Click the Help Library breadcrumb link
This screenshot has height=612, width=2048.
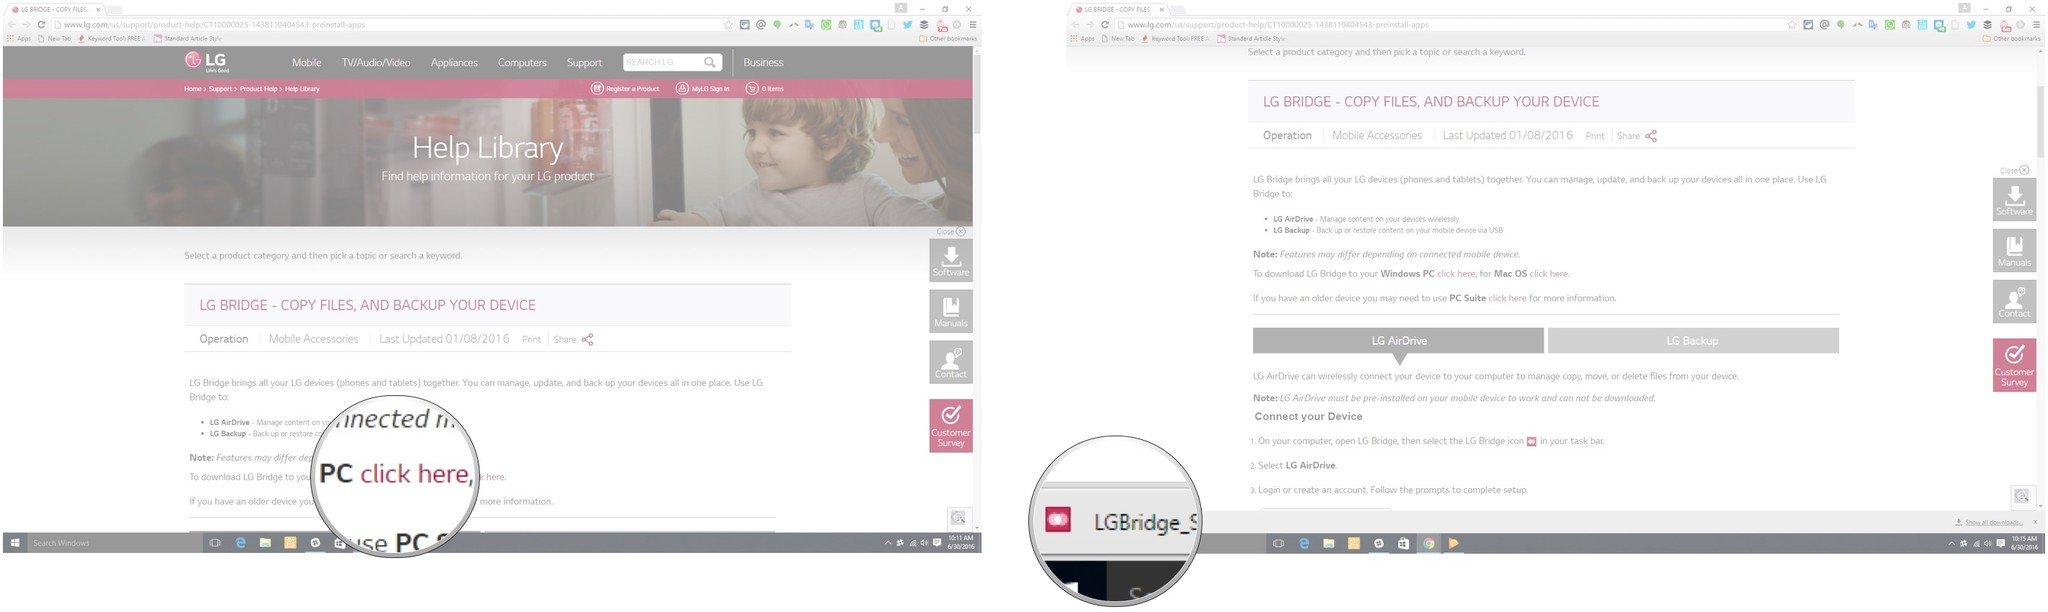[302, 89]
